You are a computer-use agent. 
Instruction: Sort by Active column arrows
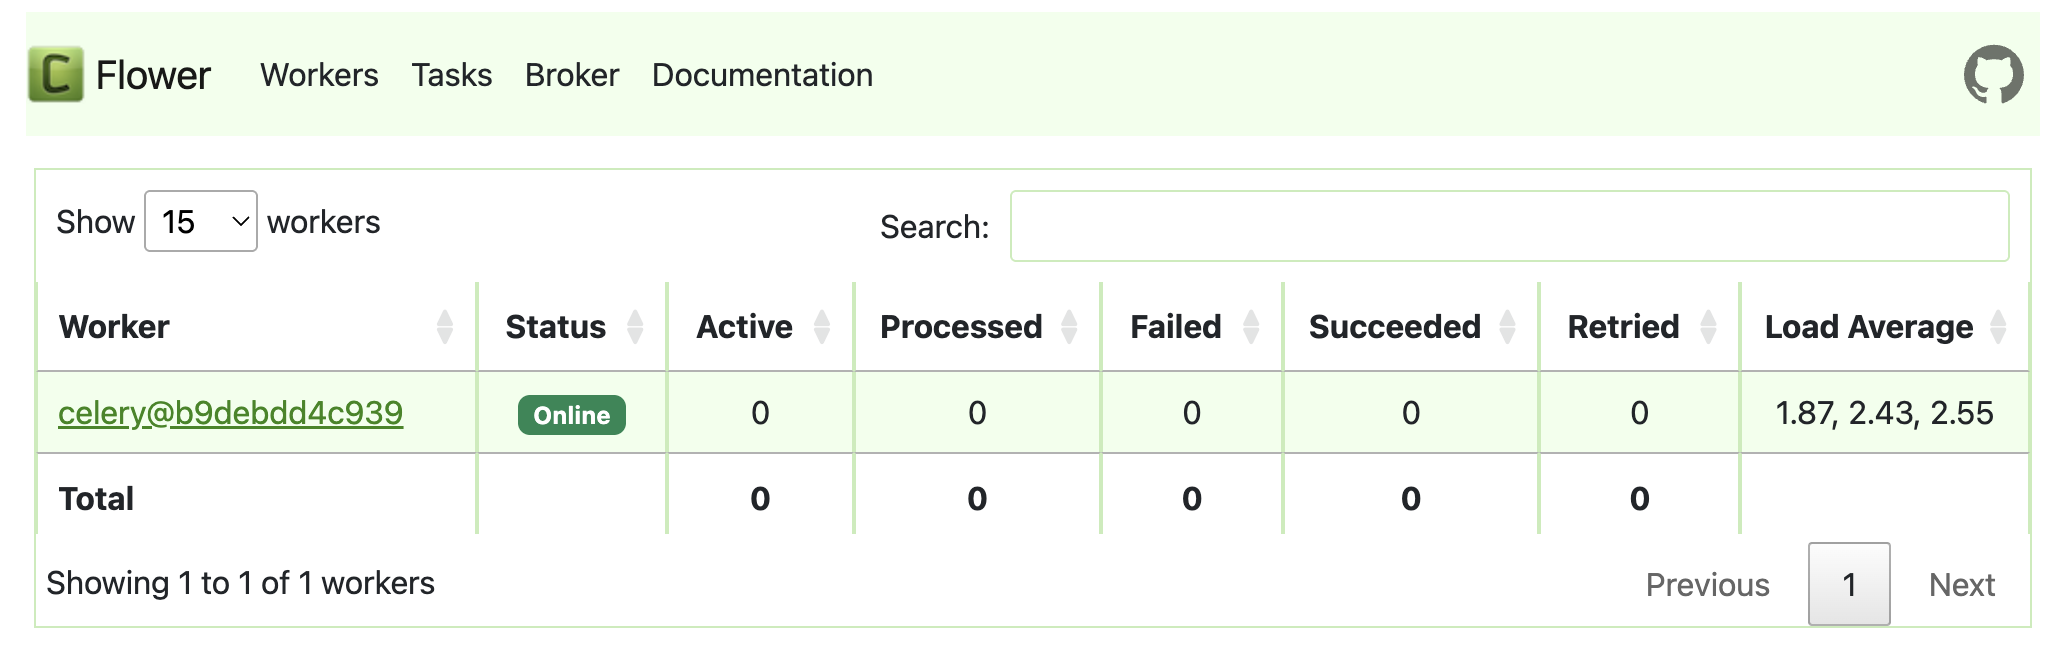[822, 327]
